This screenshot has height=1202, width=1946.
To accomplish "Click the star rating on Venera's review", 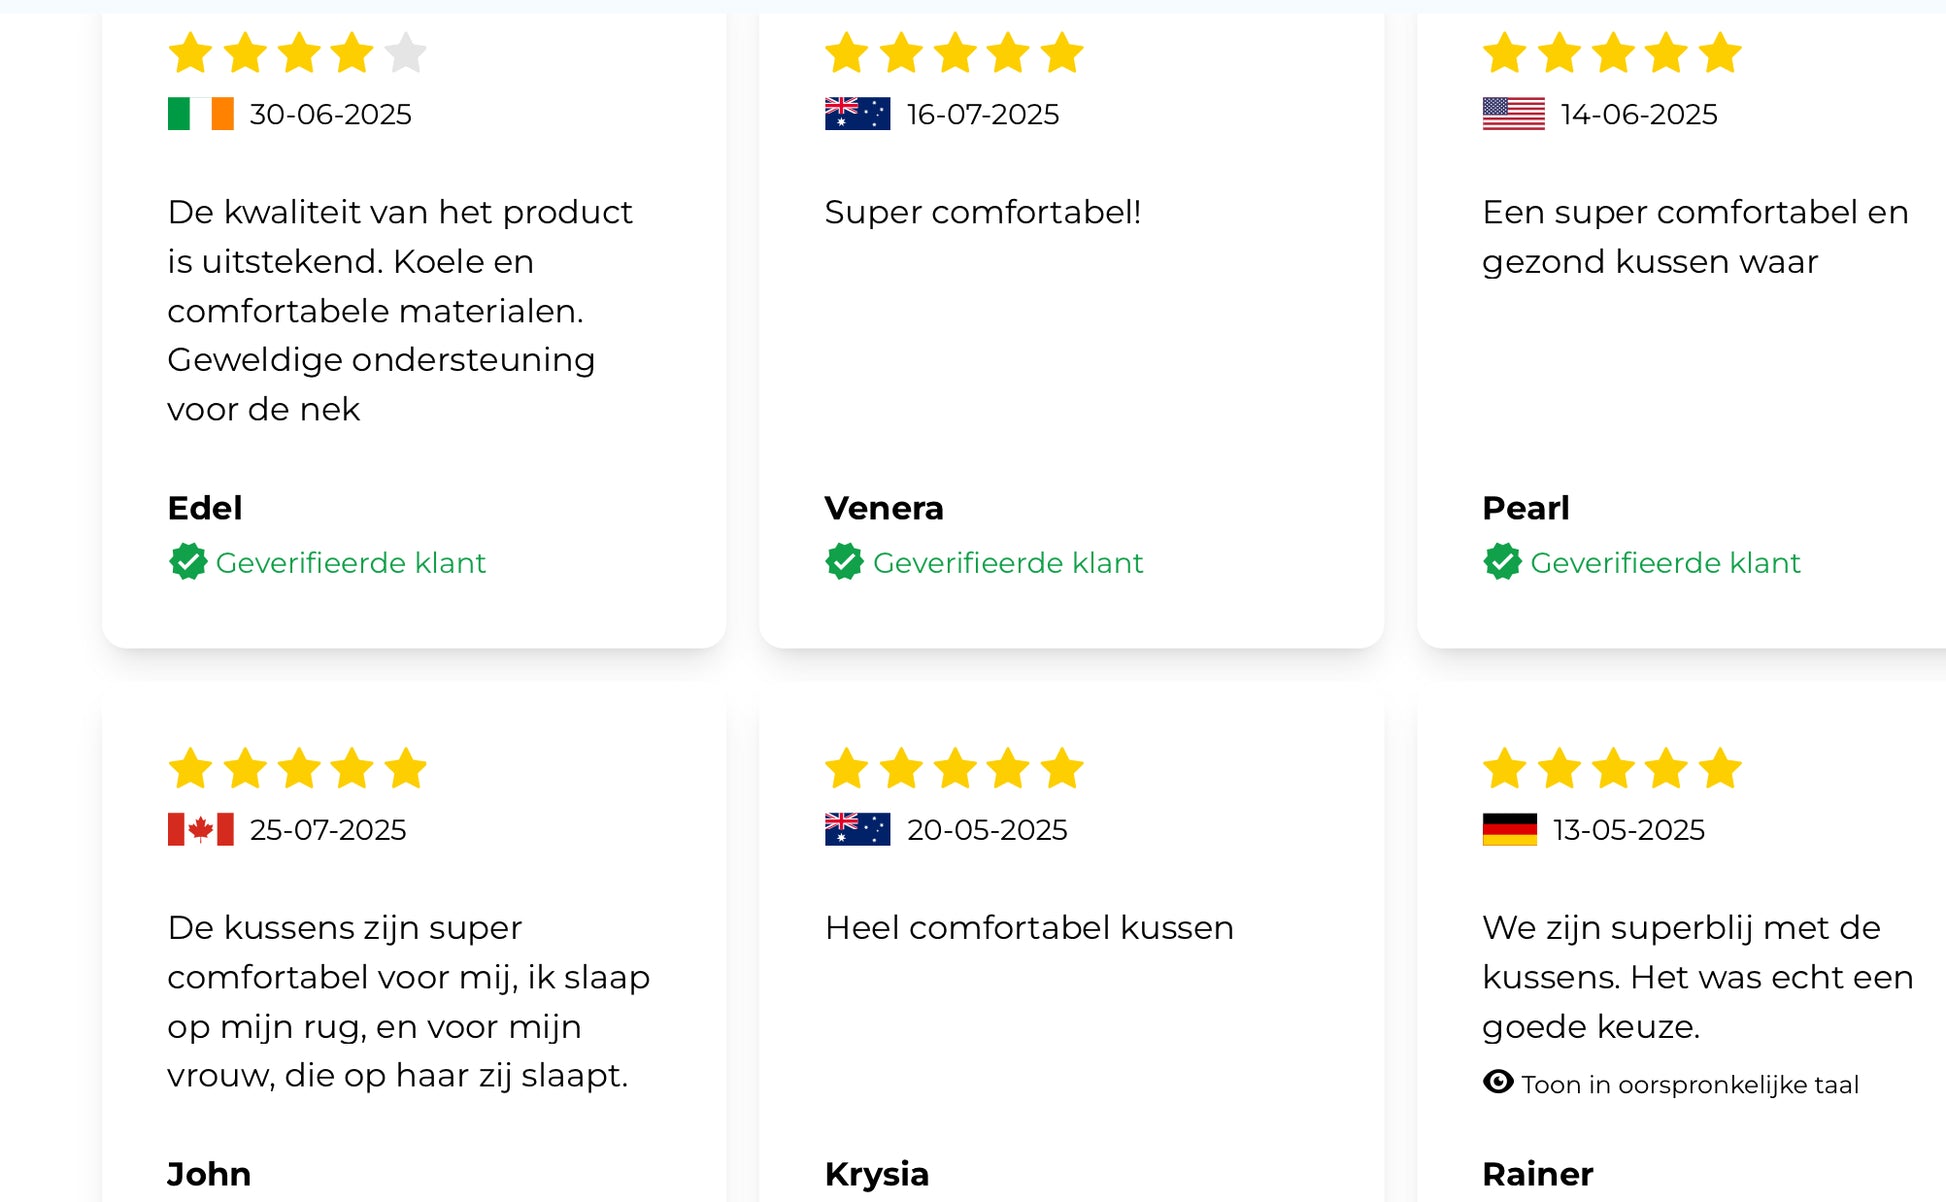I will point(954,53).
